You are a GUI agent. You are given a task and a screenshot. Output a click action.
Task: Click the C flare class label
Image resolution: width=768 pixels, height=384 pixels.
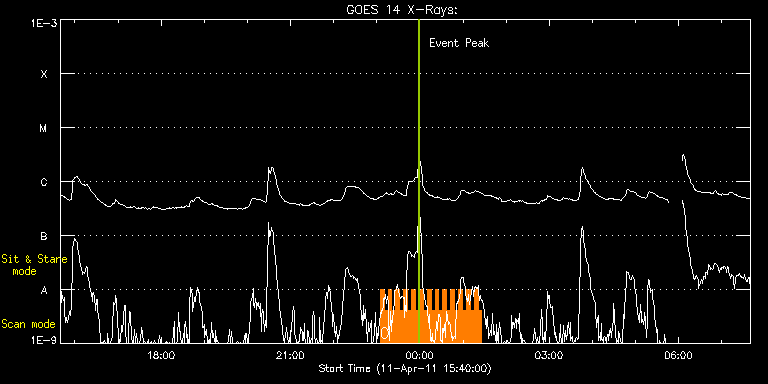44,182
